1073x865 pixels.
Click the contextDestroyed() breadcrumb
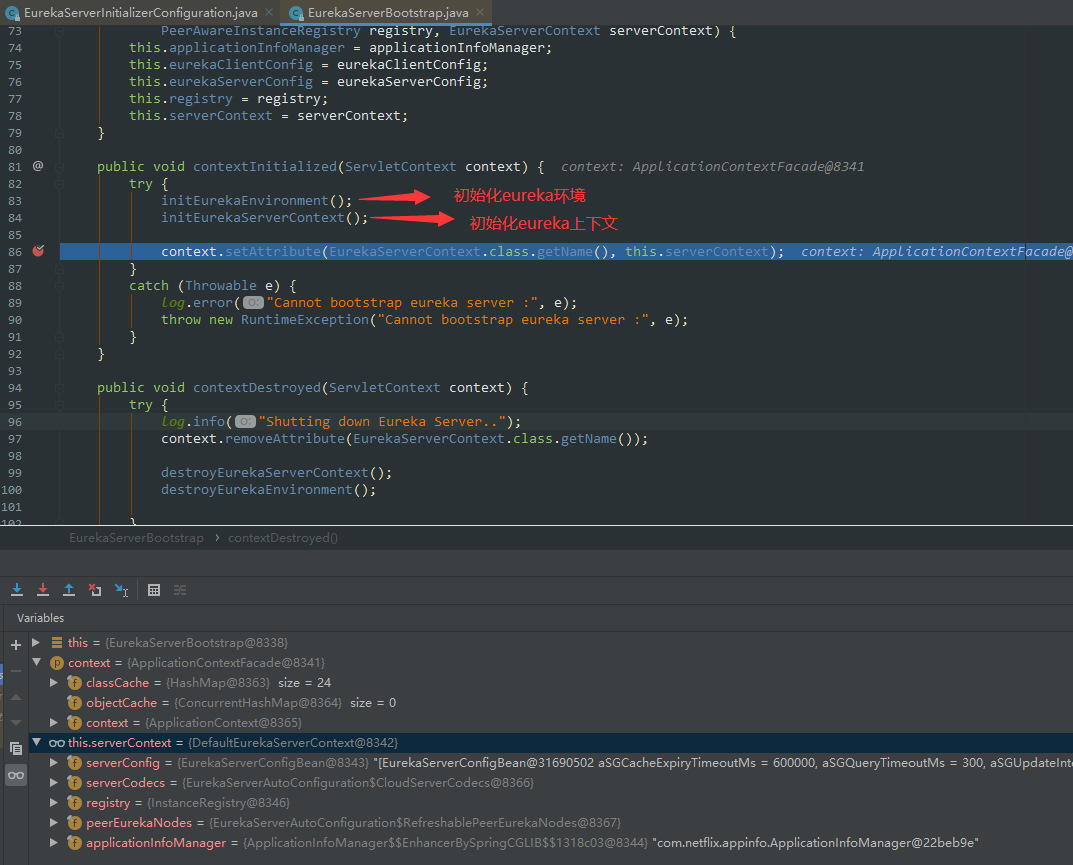coord(283,538)
